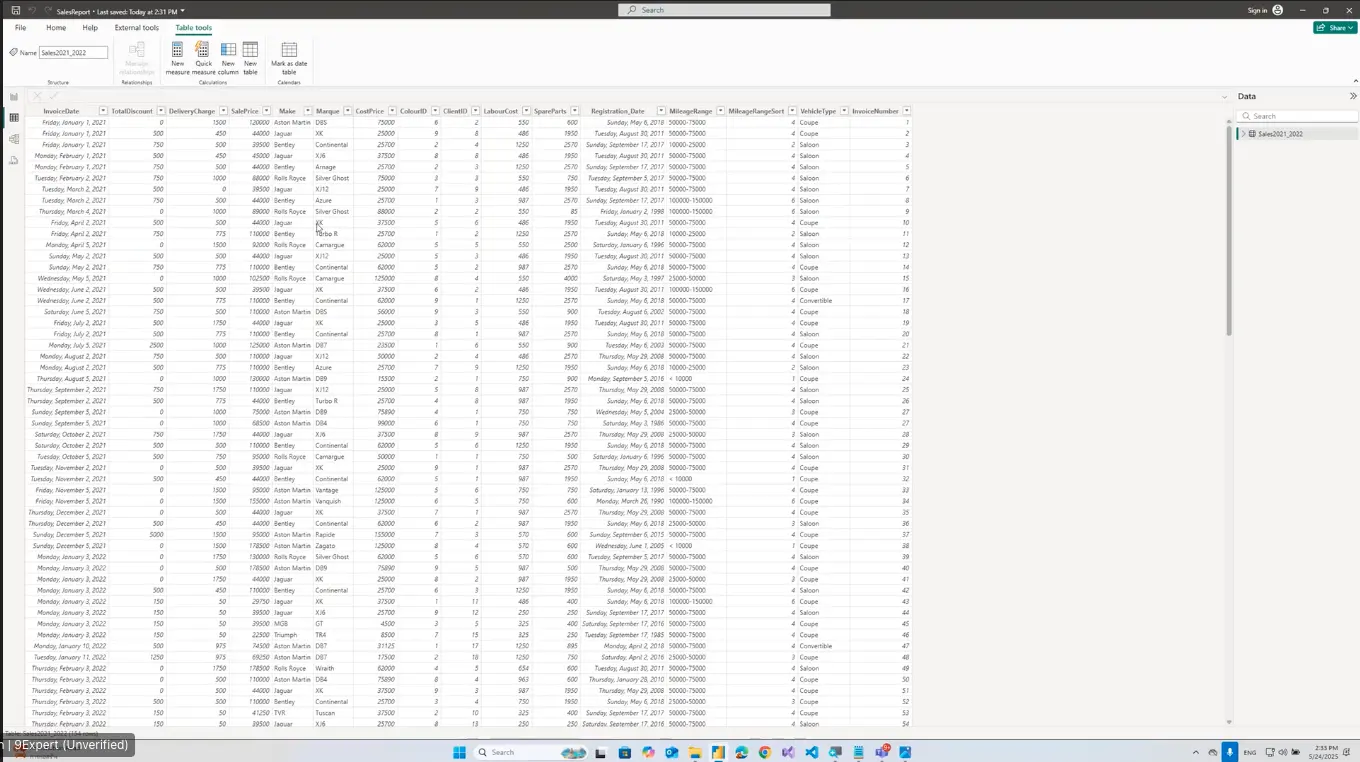1360x762 pixels.
Task: Open InvoiceDate column filter dropdown
Action: [103, 111]
